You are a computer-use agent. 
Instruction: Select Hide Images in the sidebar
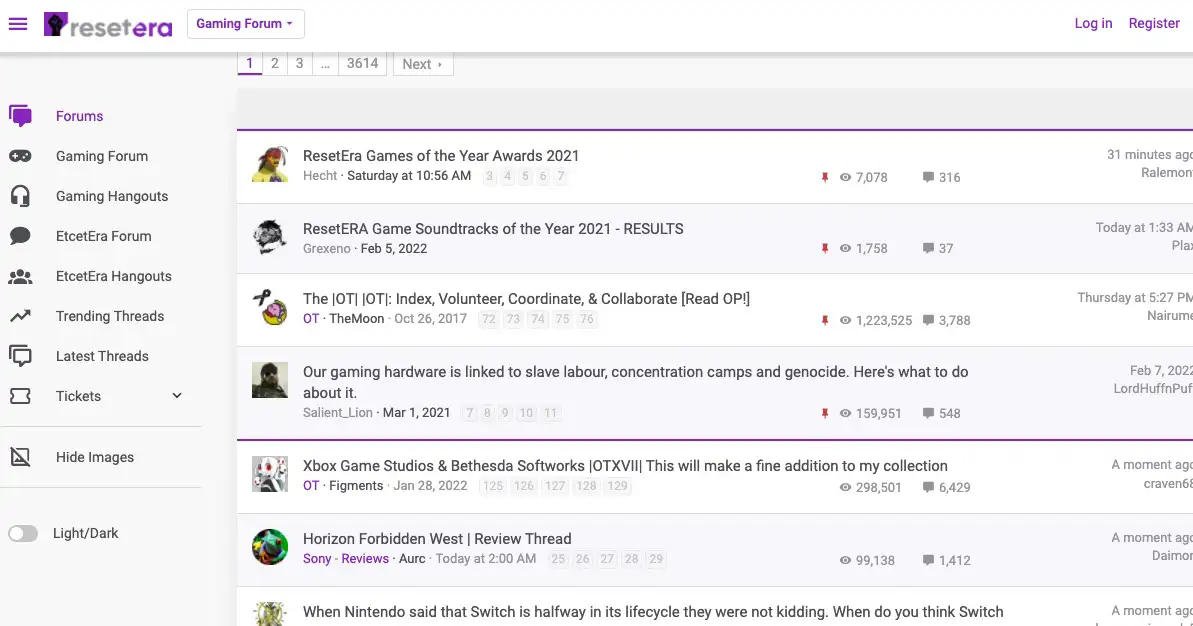[x=94, y=457]
